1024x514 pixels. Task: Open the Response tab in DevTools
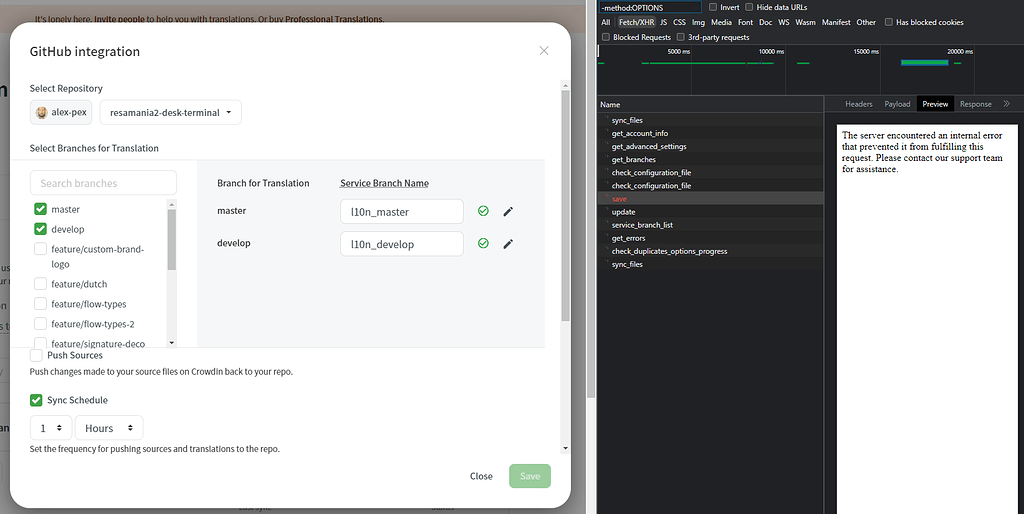click(x=976, y=104)
